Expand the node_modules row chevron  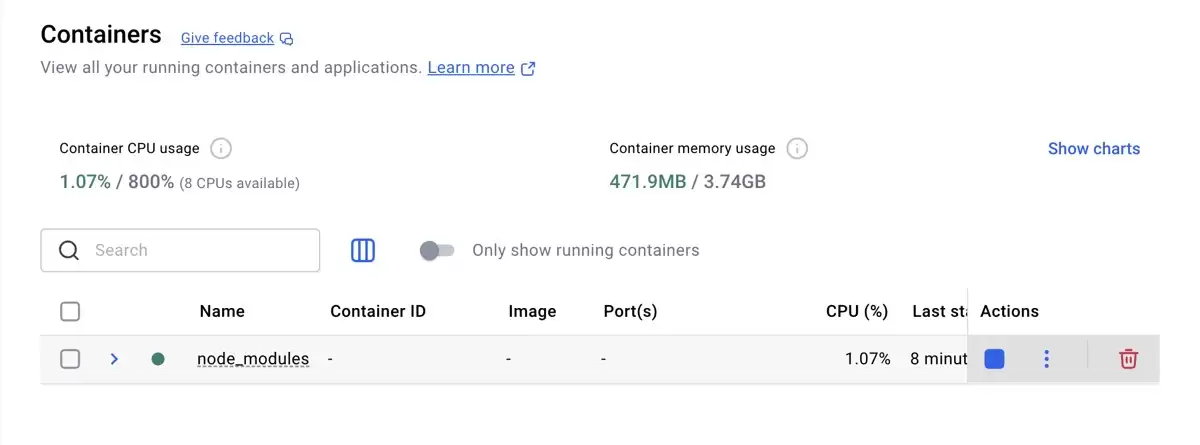[x=114, y=359]
